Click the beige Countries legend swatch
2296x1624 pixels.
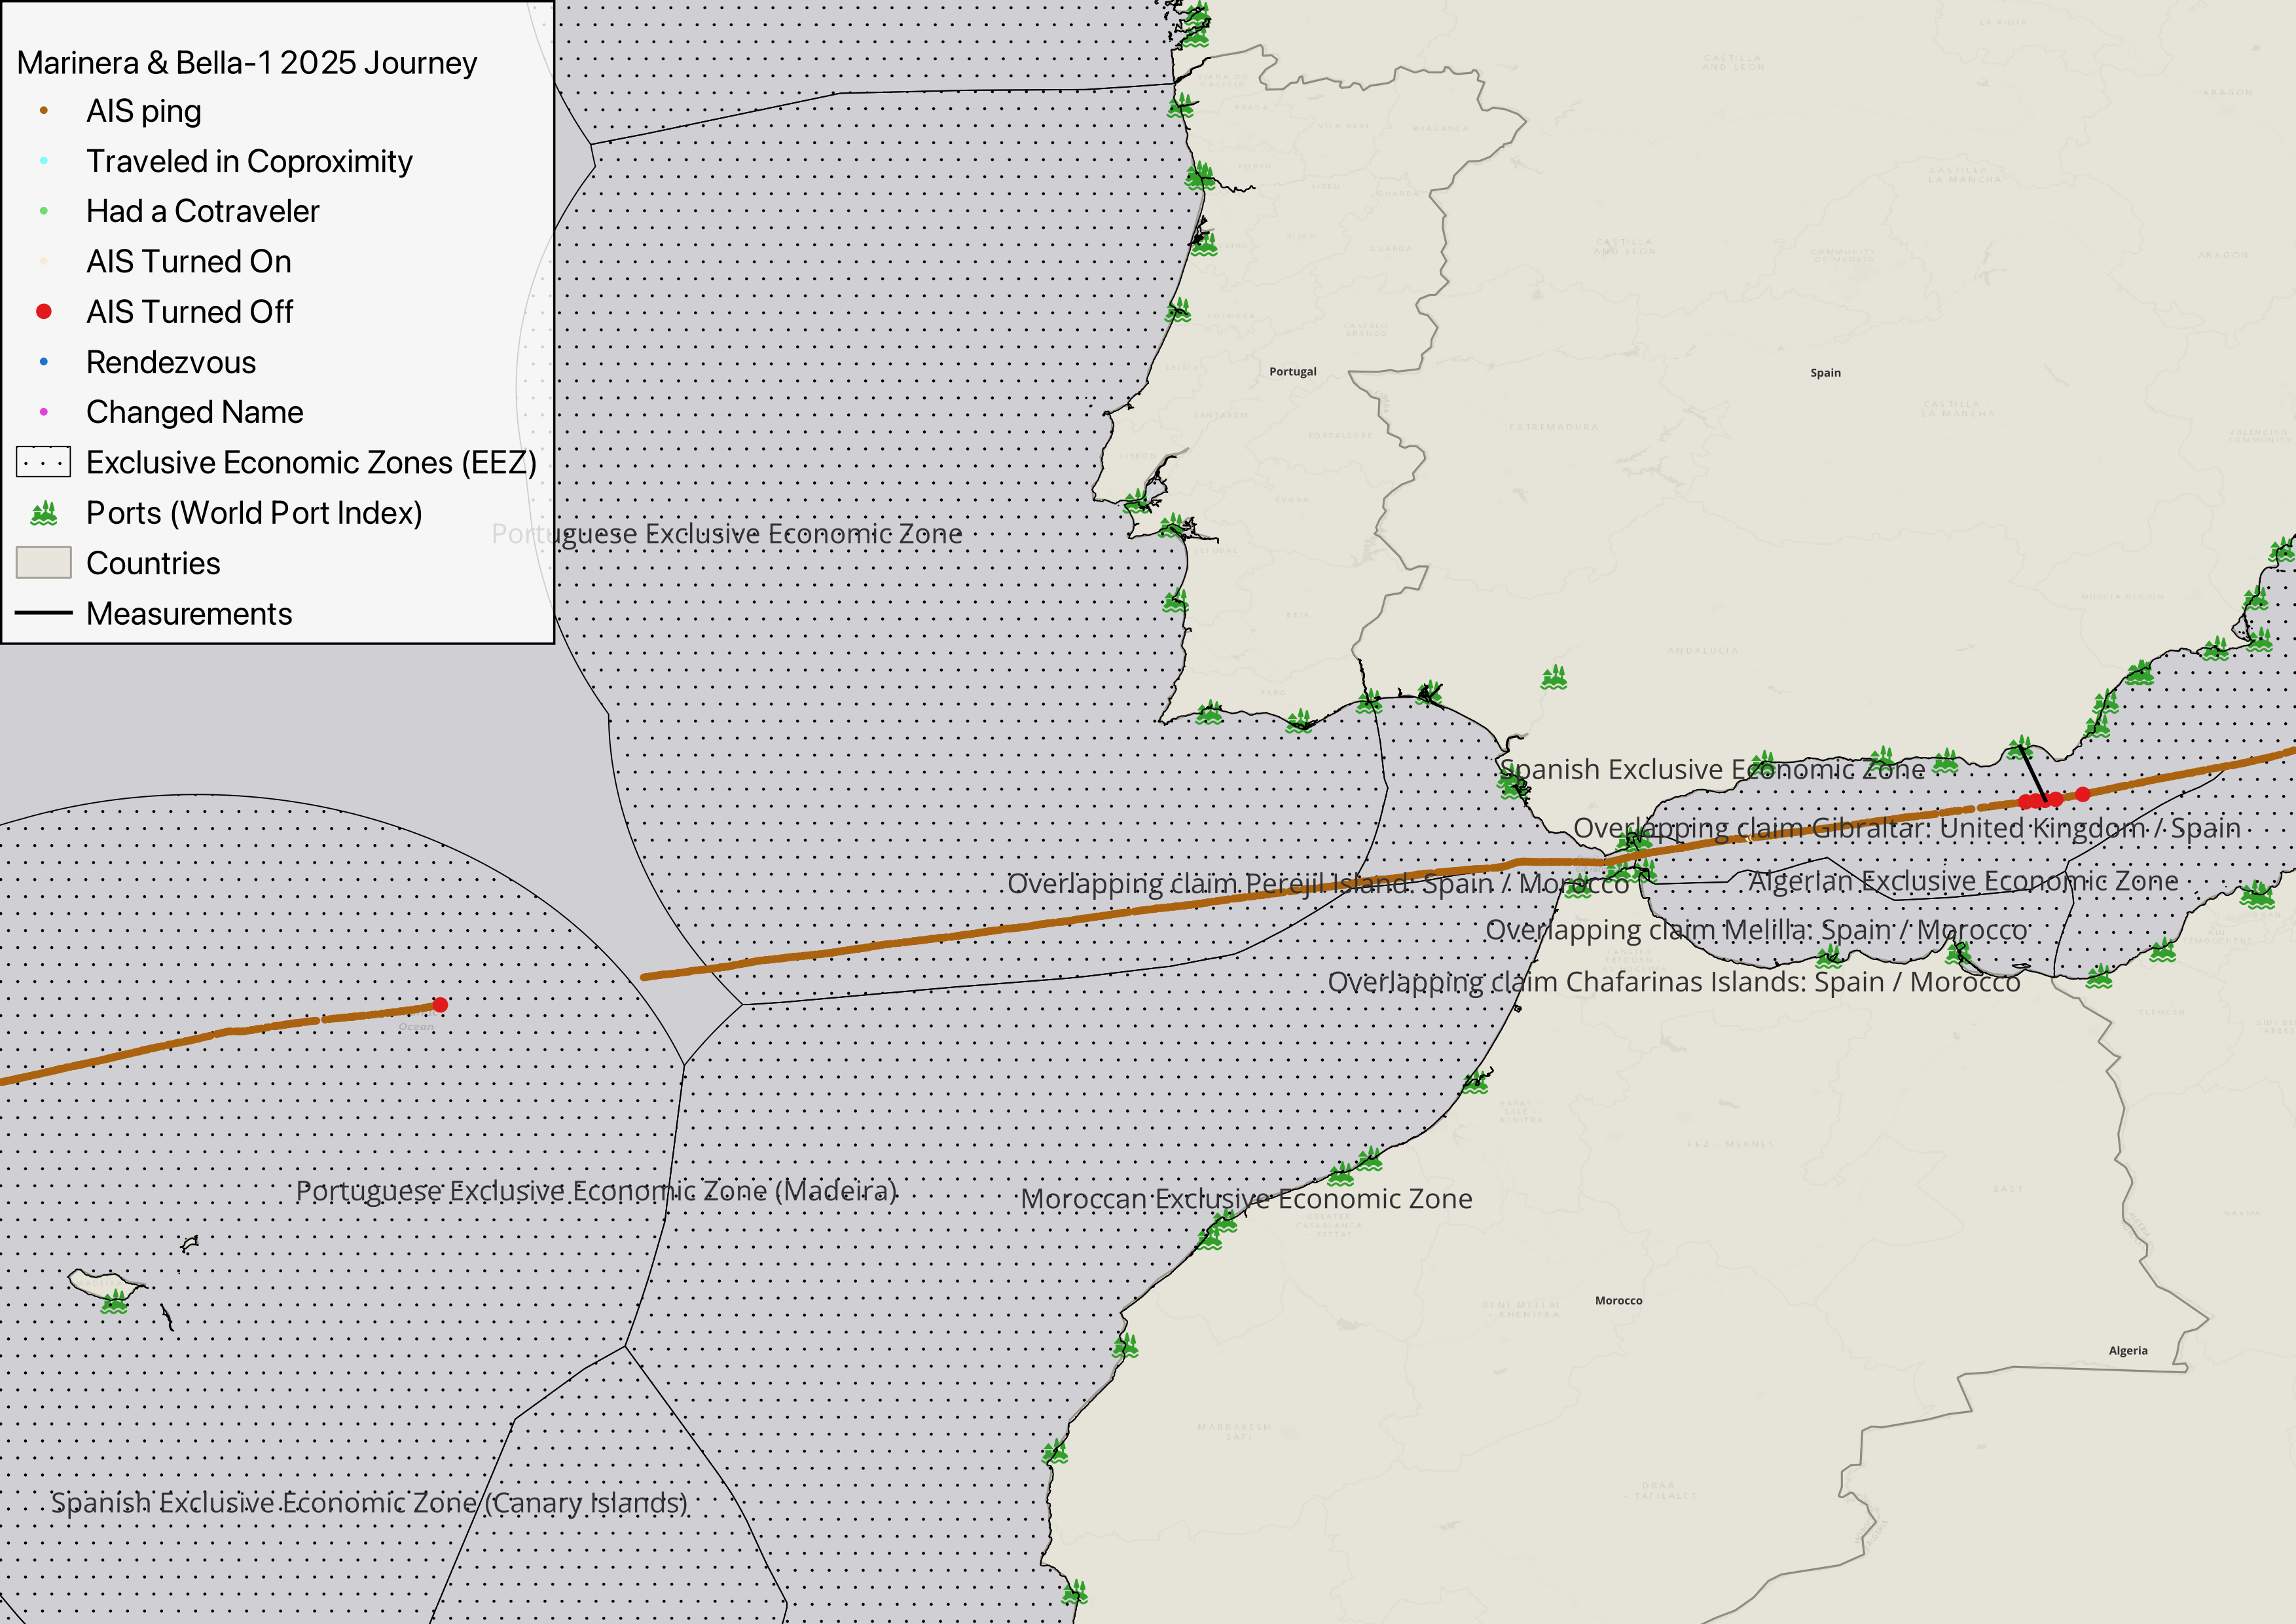pos(44,563)
